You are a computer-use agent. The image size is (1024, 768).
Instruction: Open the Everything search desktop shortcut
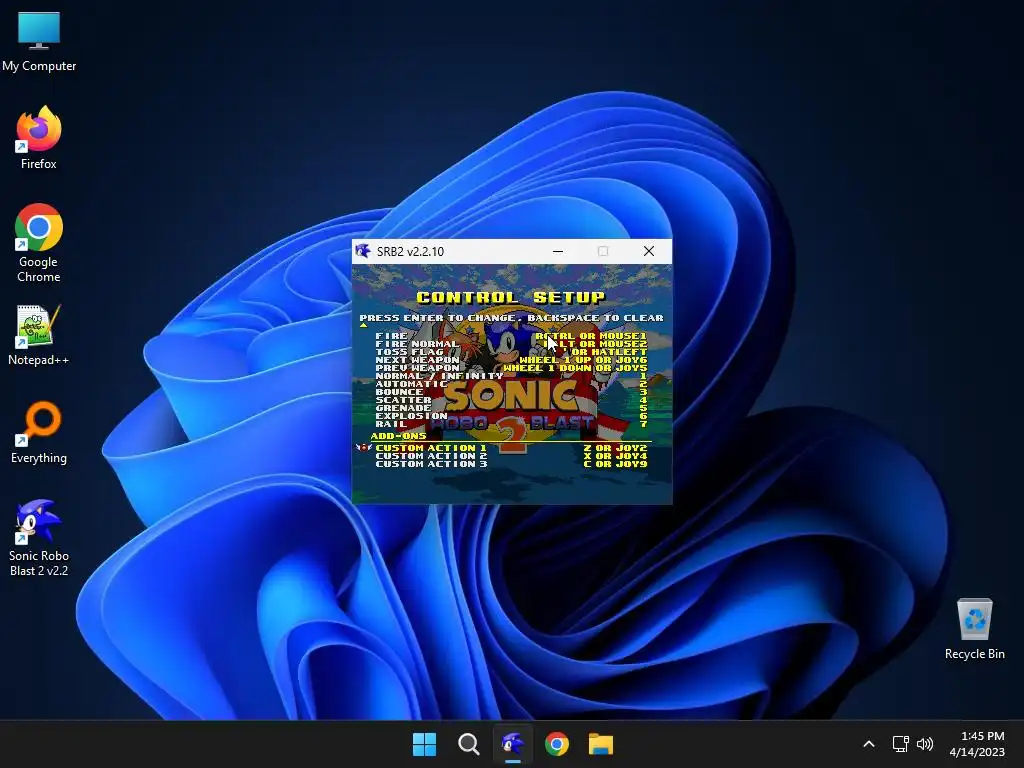39,432
